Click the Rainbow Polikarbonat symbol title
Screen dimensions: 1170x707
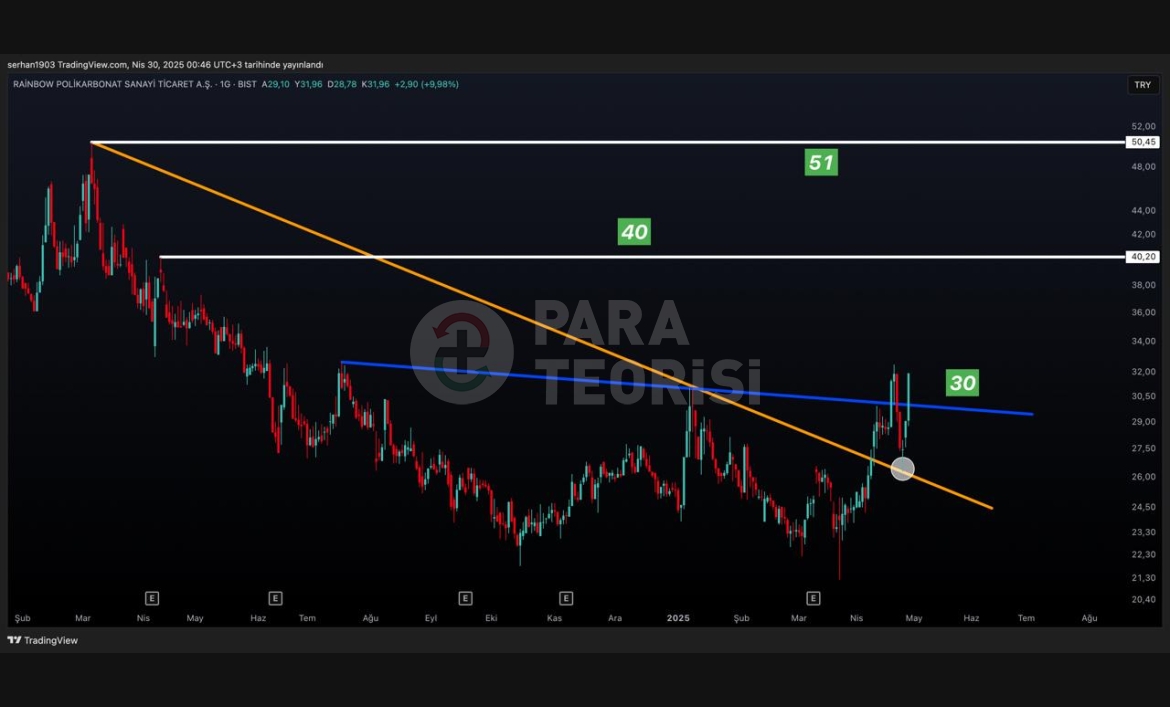point(110,85)
